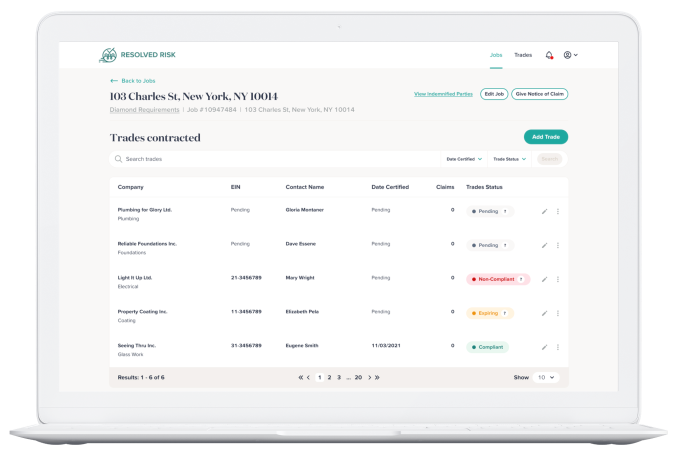Switch to the Trades tab
Image resolution: width=680 pixels, height=464 pixels.
523,55
